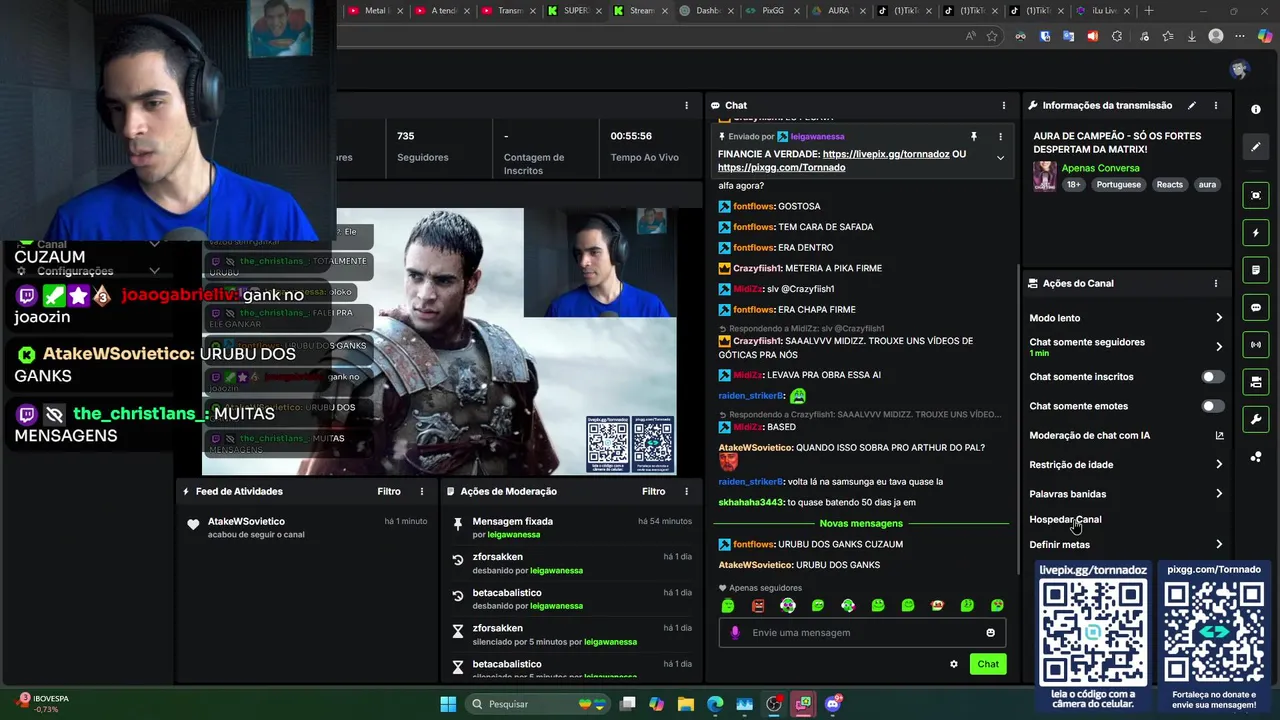The height and width of the screenshot is (720, 1280).
Task: Open Informações da transmissão three-dot menu
Action: tap(1216, 105)
